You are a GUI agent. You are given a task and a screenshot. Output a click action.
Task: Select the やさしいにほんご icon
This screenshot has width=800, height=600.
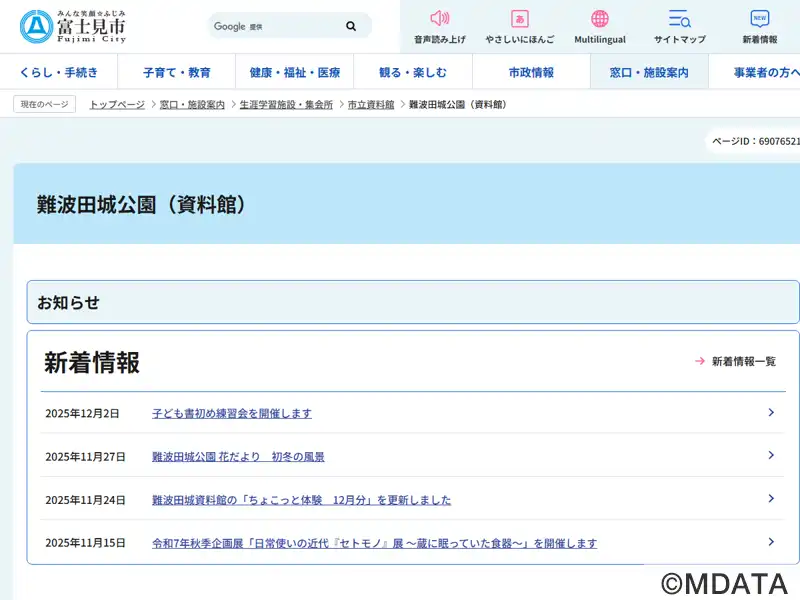pos(520,19)
